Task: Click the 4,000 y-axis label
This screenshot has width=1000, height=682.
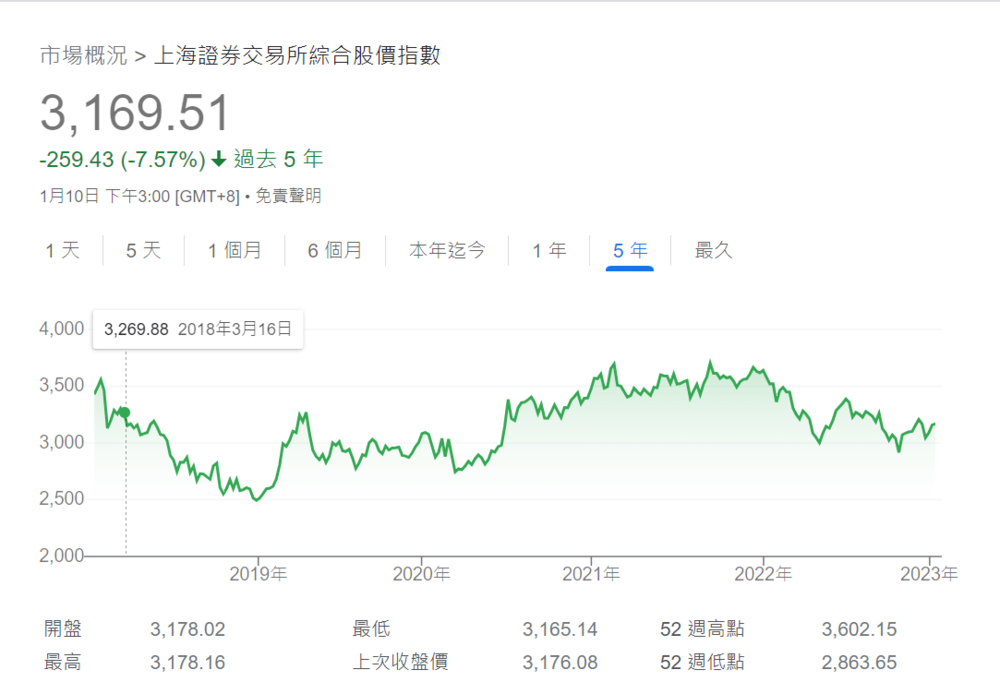Action: (x=61, y=329)
